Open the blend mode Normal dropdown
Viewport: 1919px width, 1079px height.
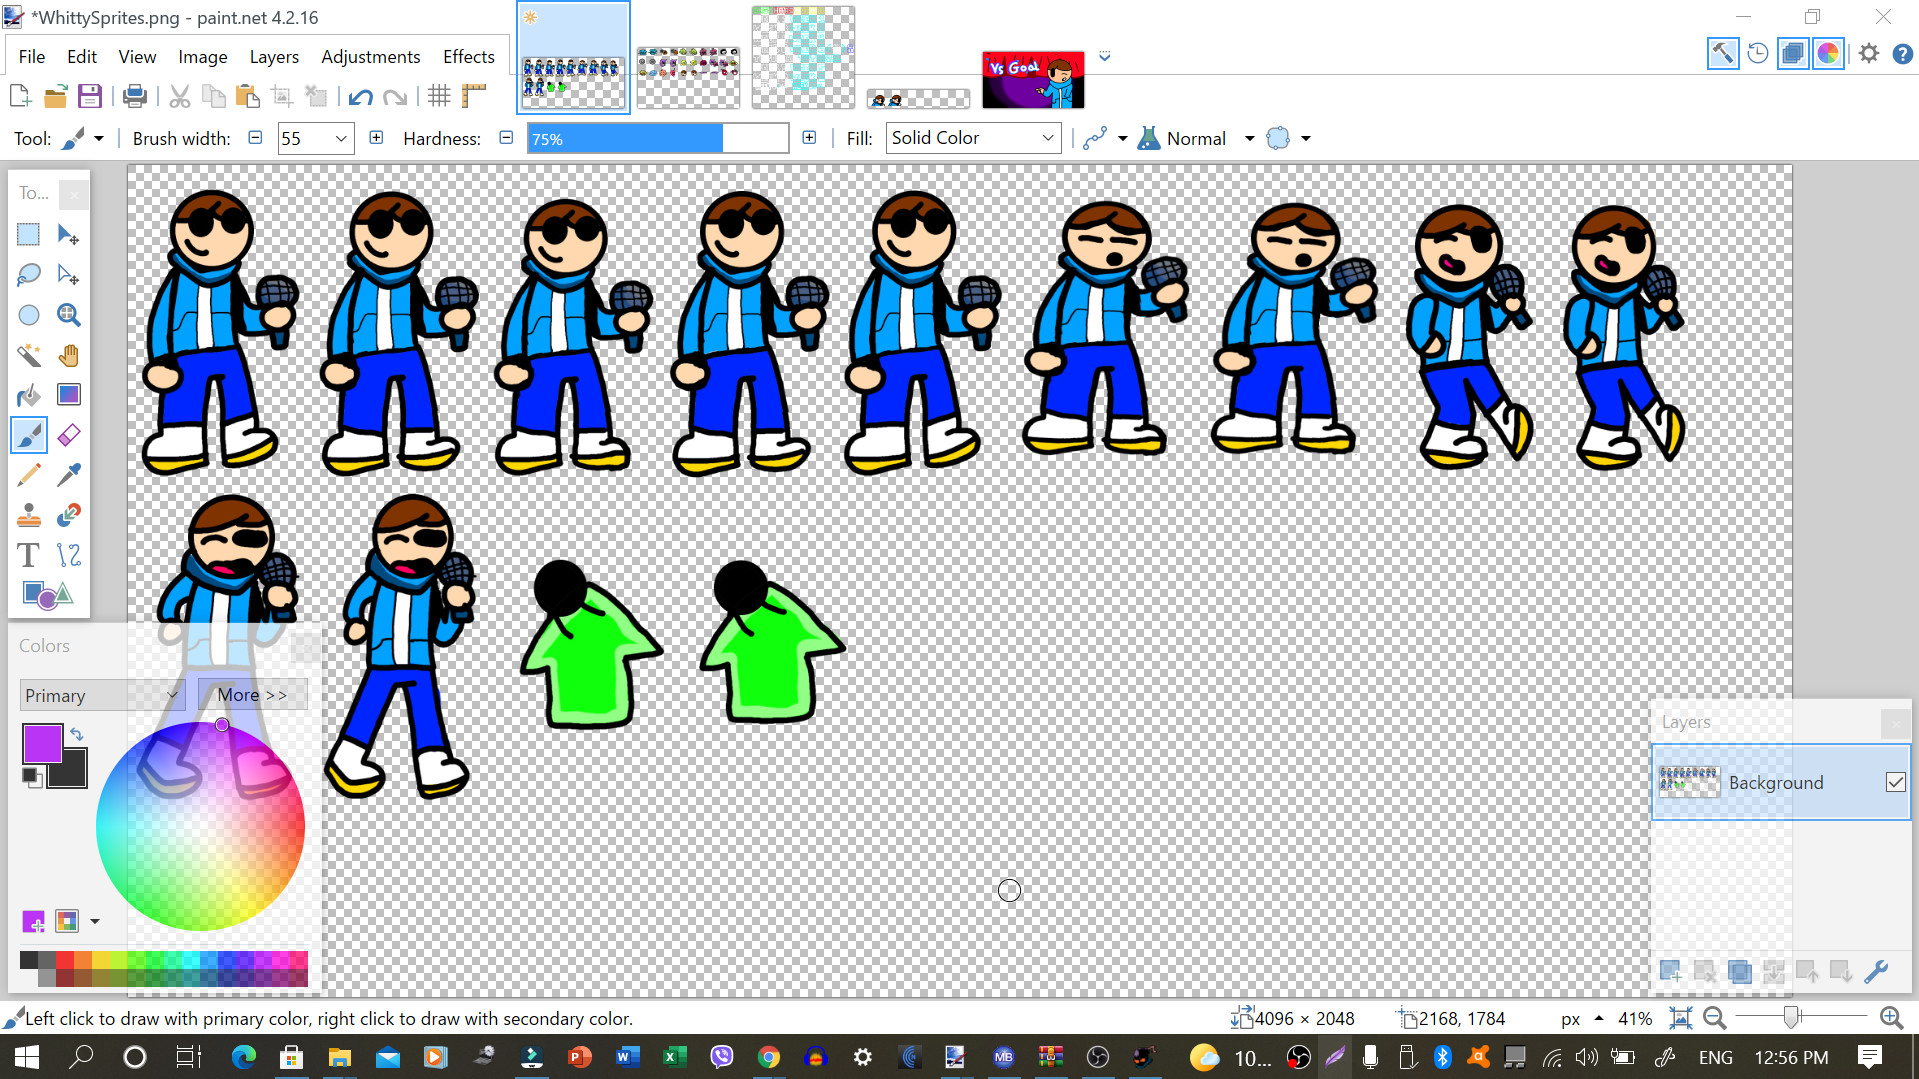point(1249,138)
